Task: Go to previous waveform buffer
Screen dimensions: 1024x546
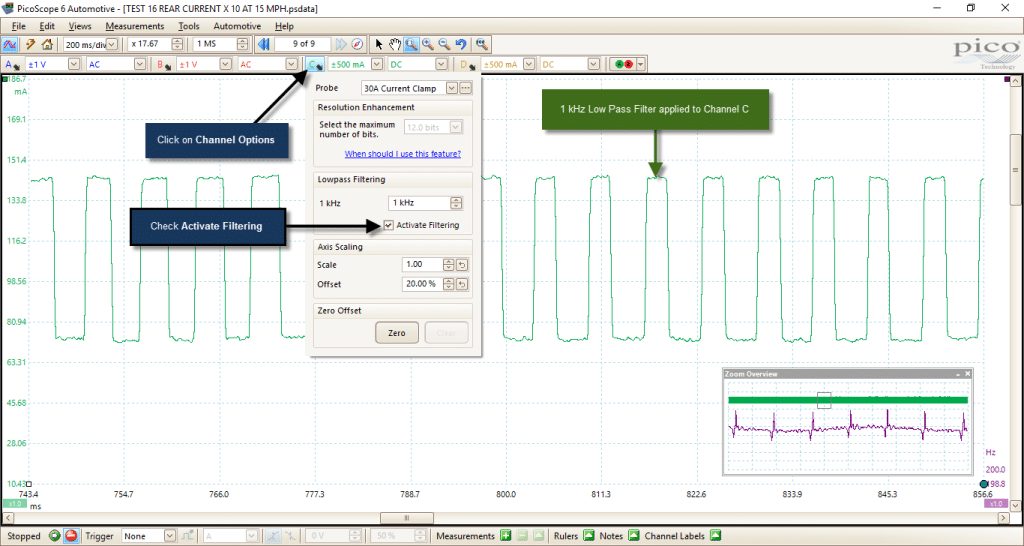Action: 264,44
